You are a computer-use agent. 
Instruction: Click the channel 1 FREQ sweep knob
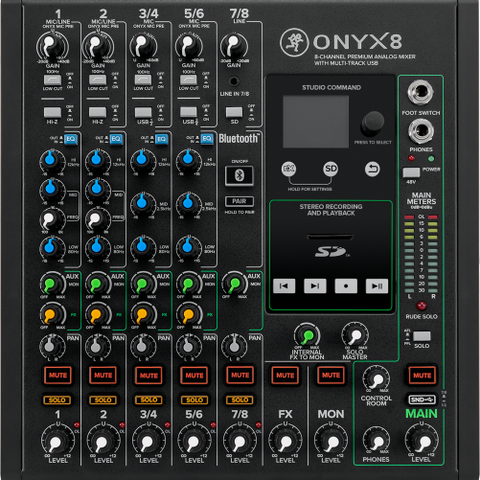pos(52,220)
